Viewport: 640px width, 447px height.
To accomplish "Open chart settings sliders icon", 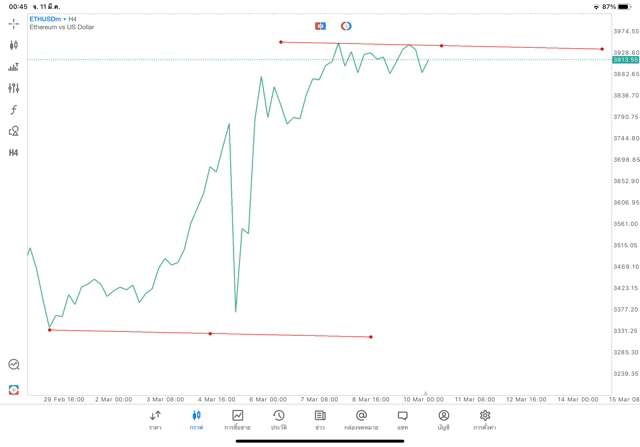I will click(13, 88).
